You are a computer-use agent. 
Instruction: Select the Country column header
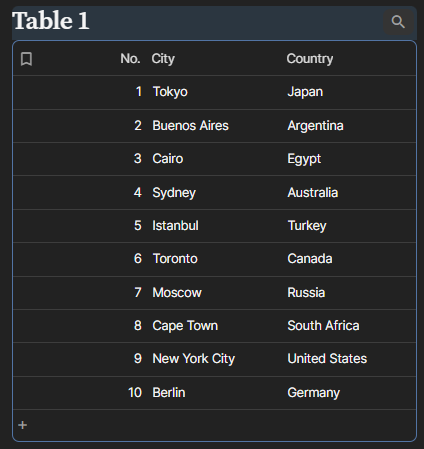click(x=310, y=59)
